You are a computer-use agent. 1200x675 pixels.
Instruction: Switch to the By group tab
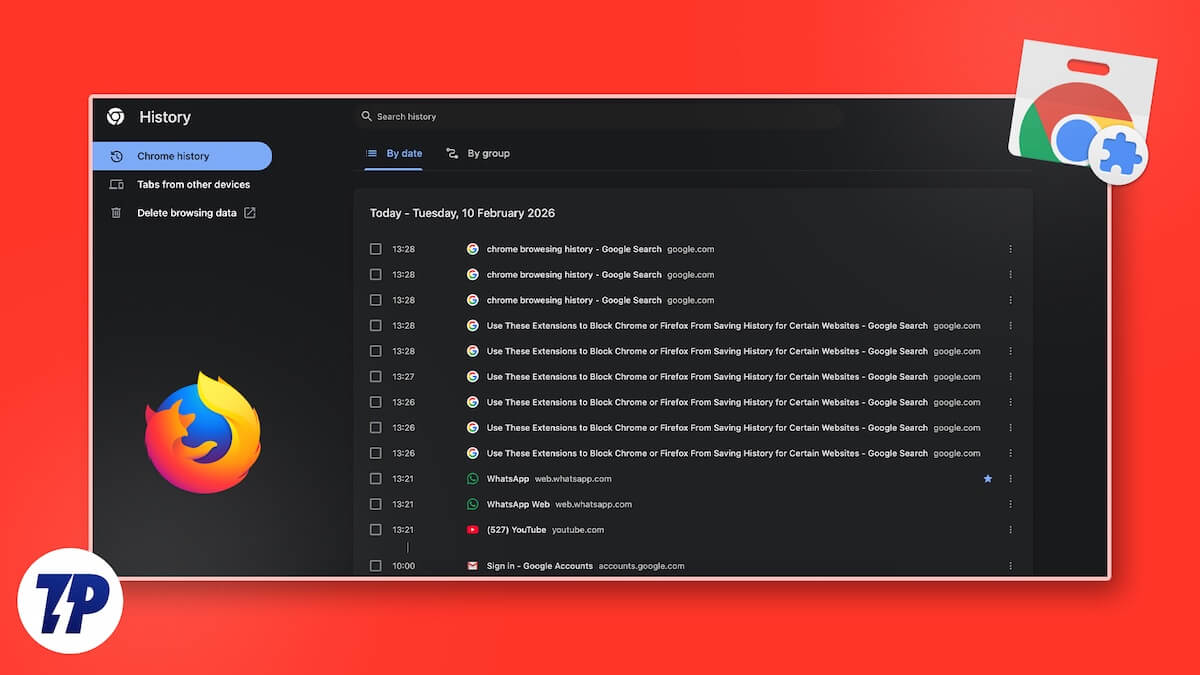coord(480,153)
